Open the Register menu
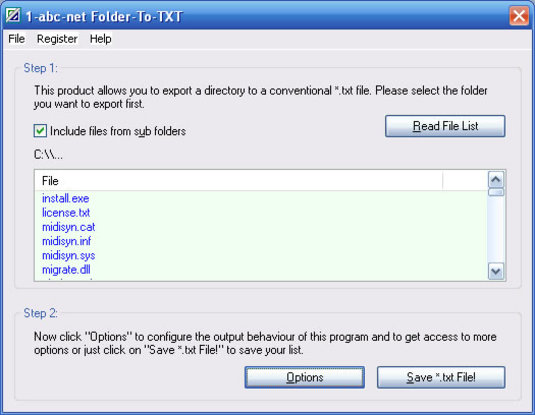Screen dimensions: 535x415 (x=57, y=39)
